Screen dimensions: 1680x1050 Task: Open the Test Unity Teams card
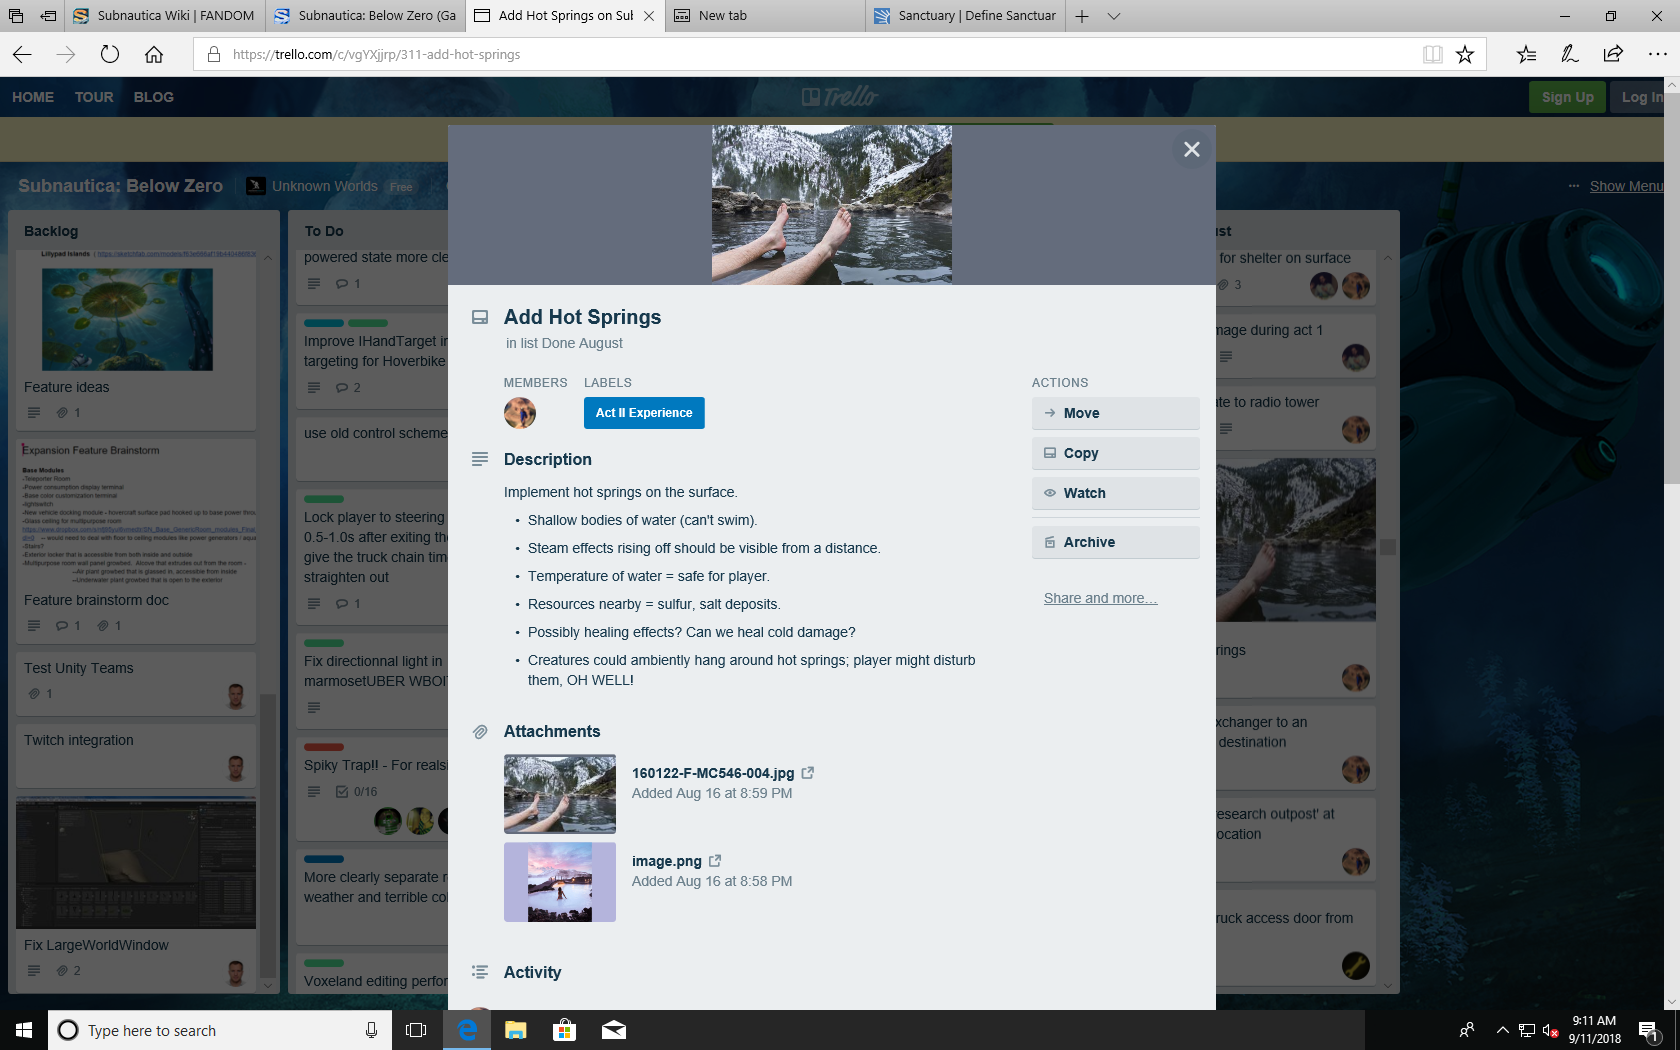136,684
